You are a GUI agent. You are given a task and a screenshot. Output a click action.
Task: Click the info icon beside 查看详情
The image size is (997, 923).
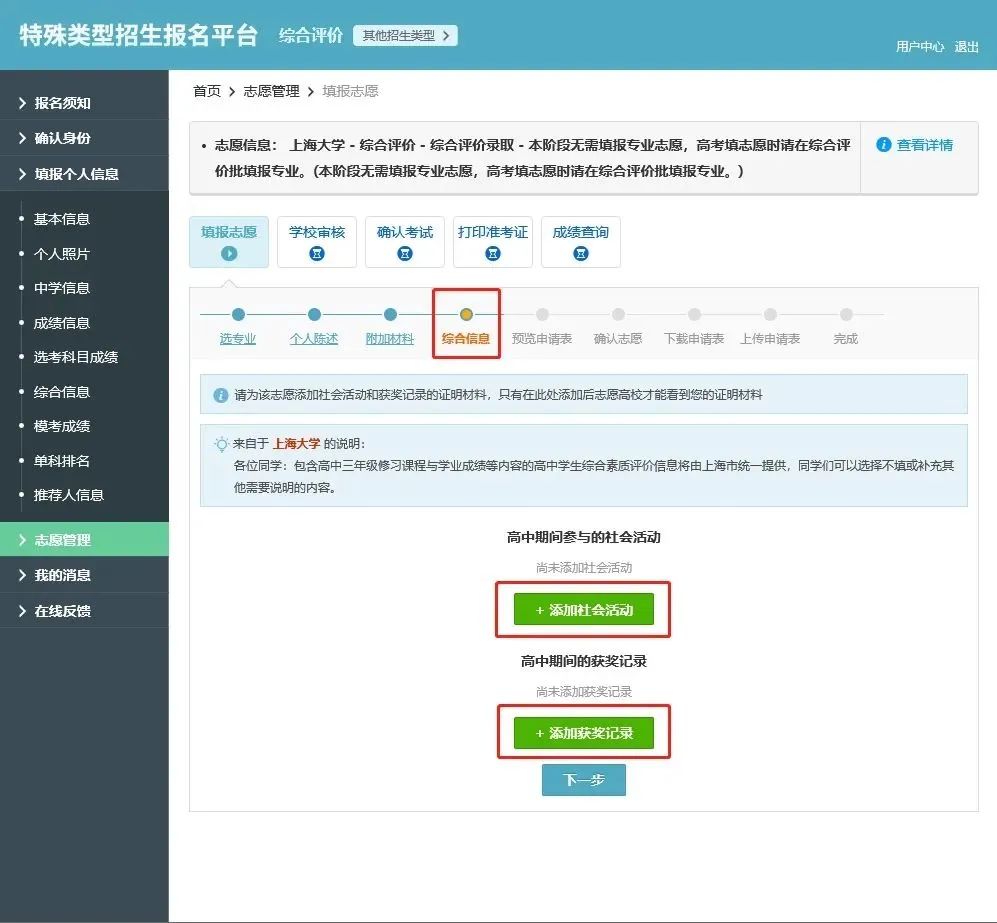tap(883, 145)
